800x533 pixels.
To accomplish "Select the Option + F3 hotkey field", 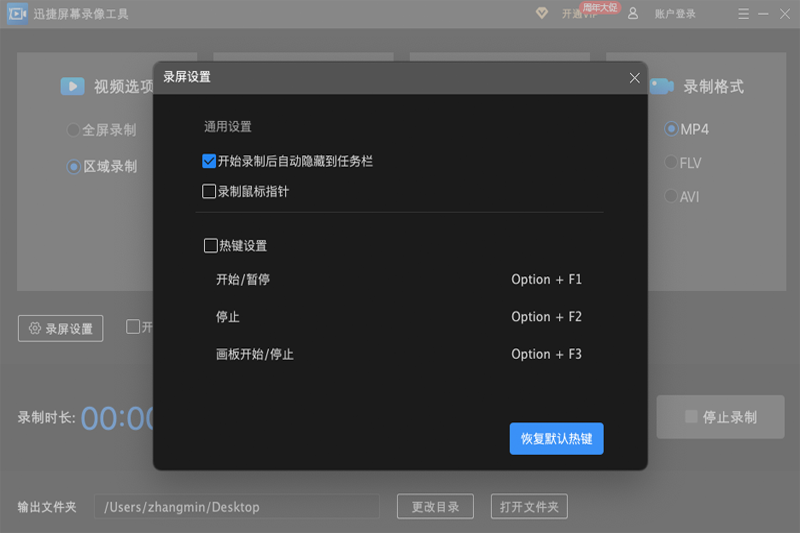I will tap(546, 354).
